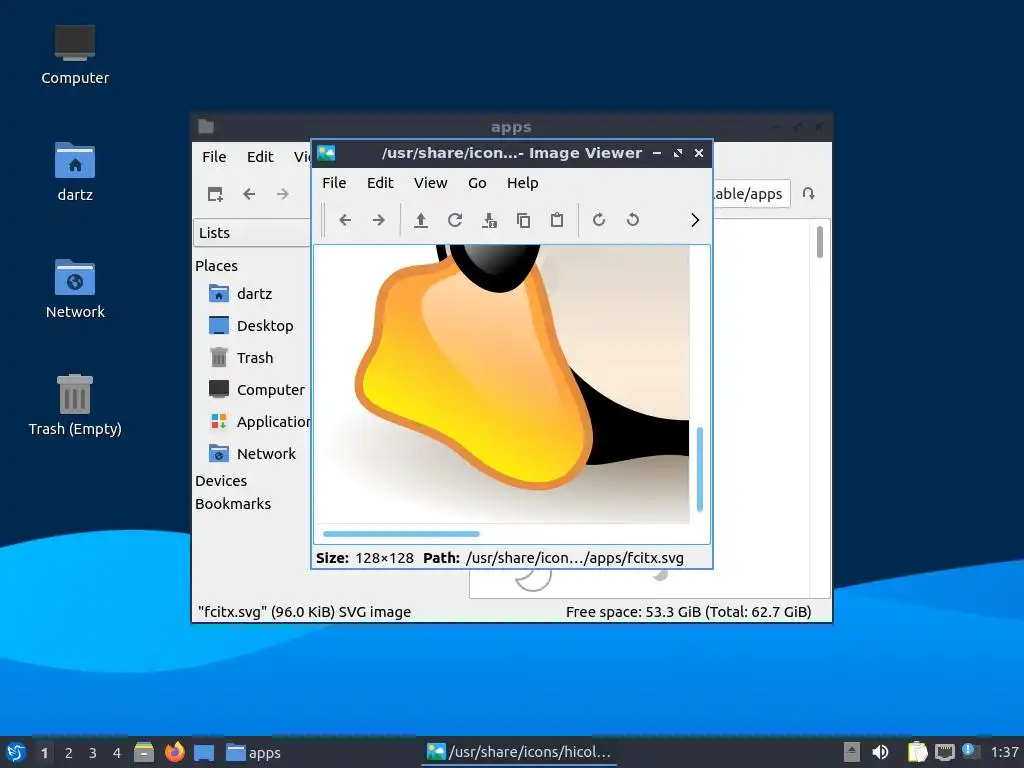Open the volume control tray icon
The width and height of the screenshot is (1024, 768).
tap(880, 752)
